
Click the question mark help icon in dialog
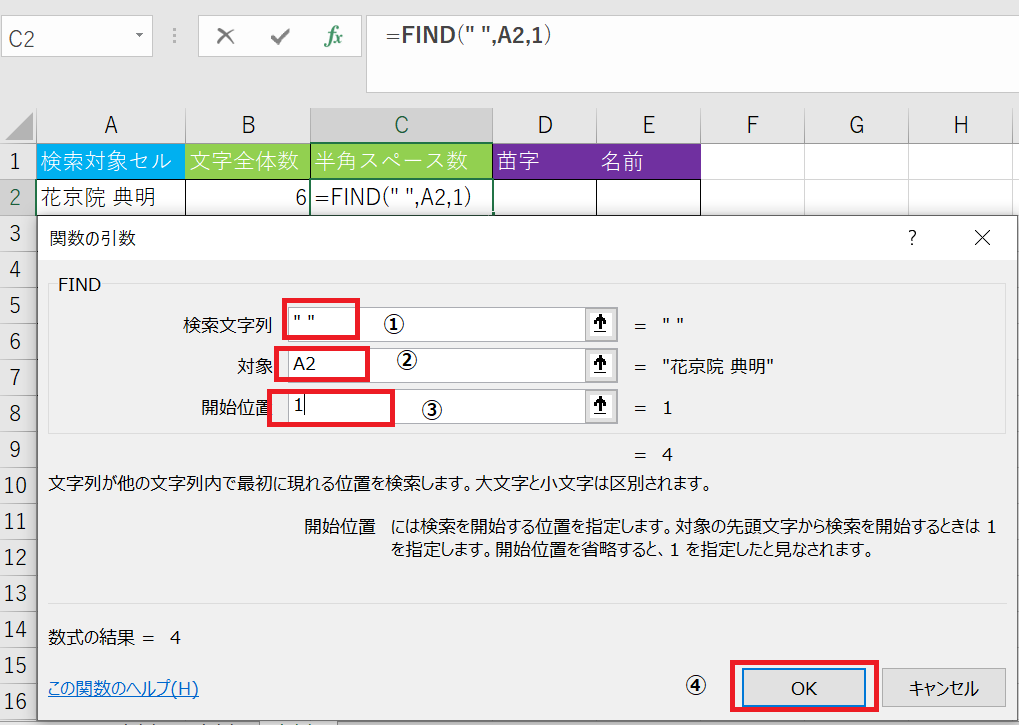[x=911, y=238]
